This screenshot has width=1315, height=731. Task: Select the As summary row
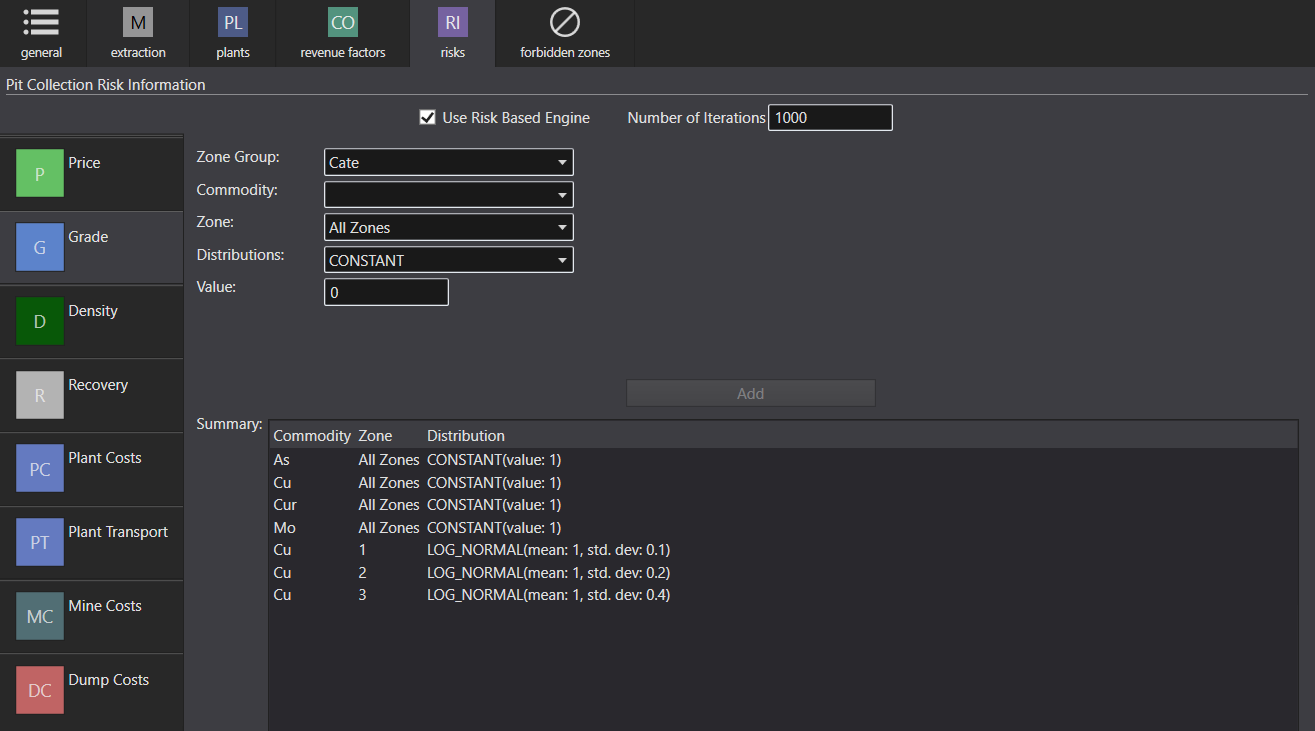(x=783, y=460)
